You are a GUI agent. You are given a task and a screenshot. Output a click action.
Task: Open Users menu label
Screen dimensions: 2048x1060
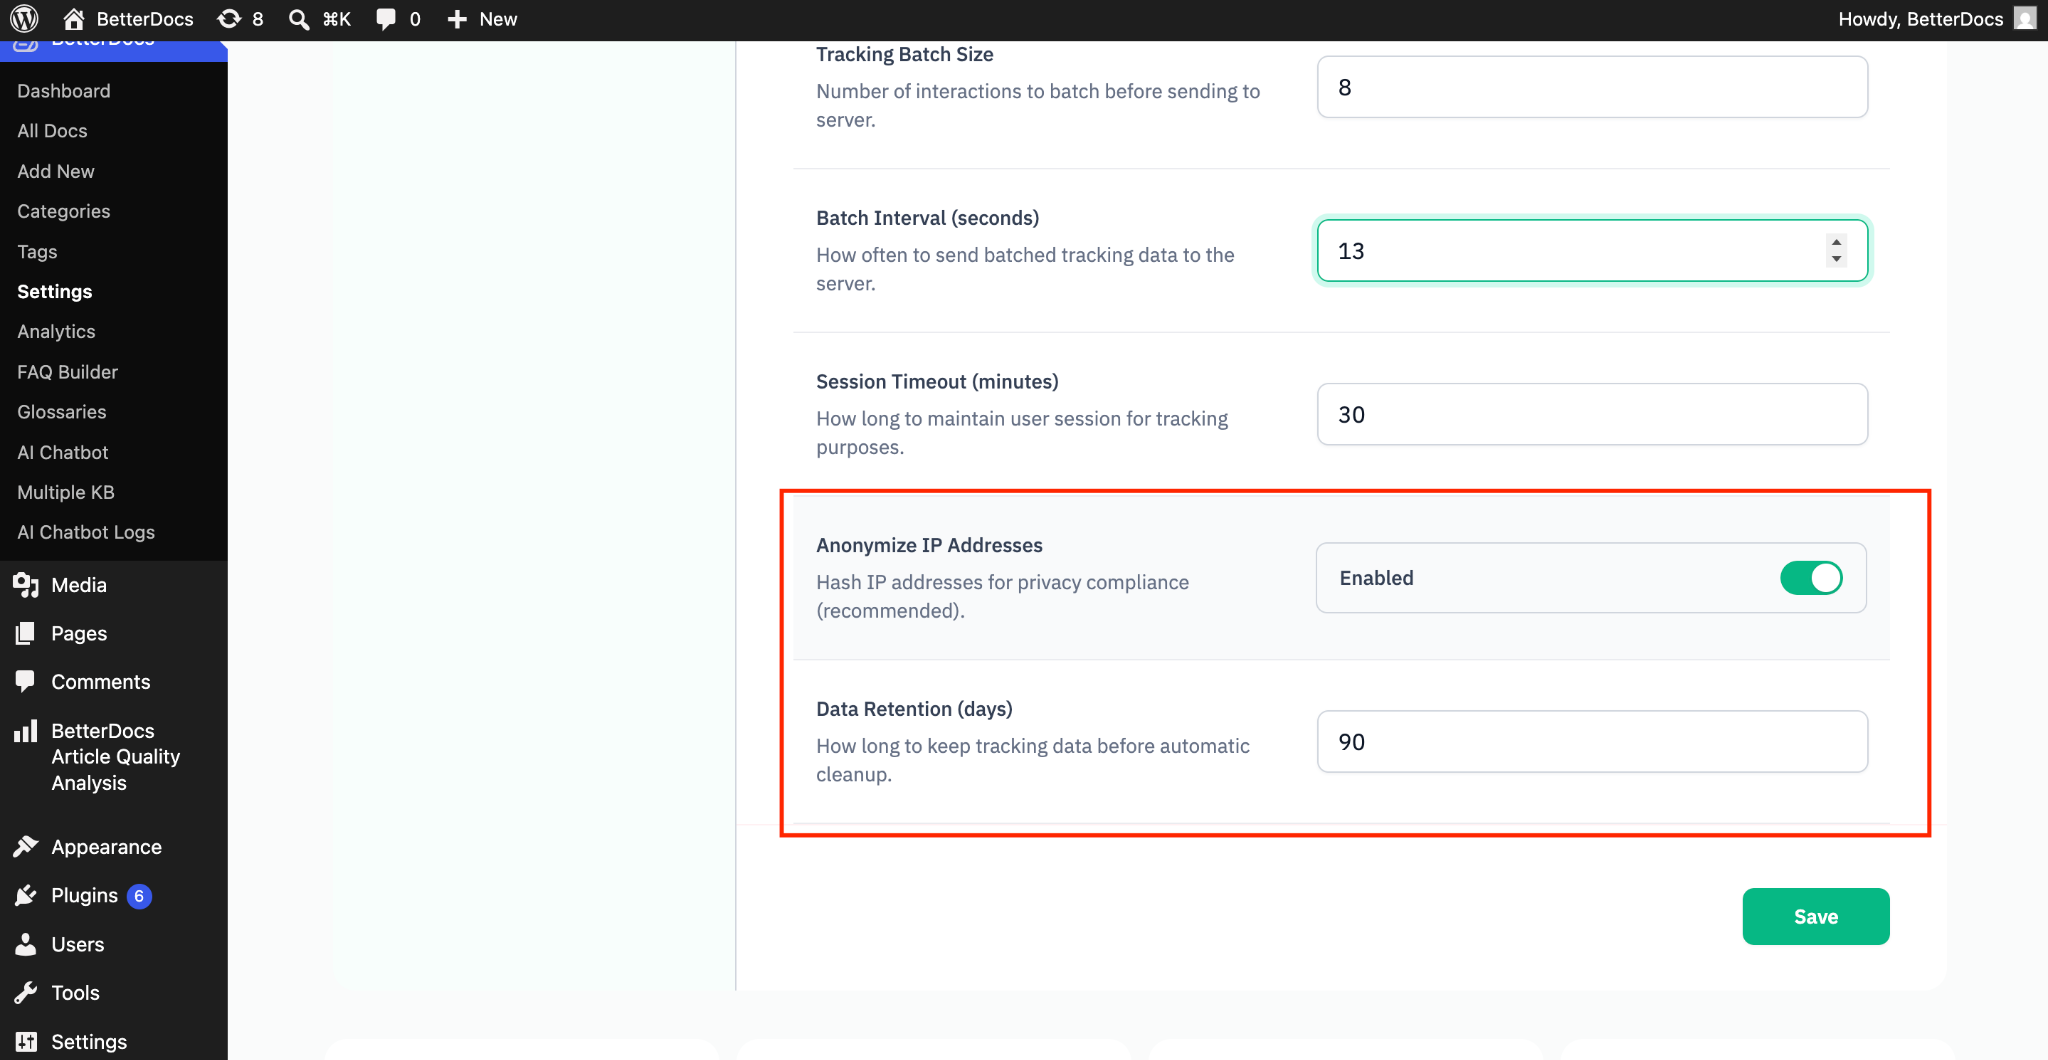tap(78, 944)
